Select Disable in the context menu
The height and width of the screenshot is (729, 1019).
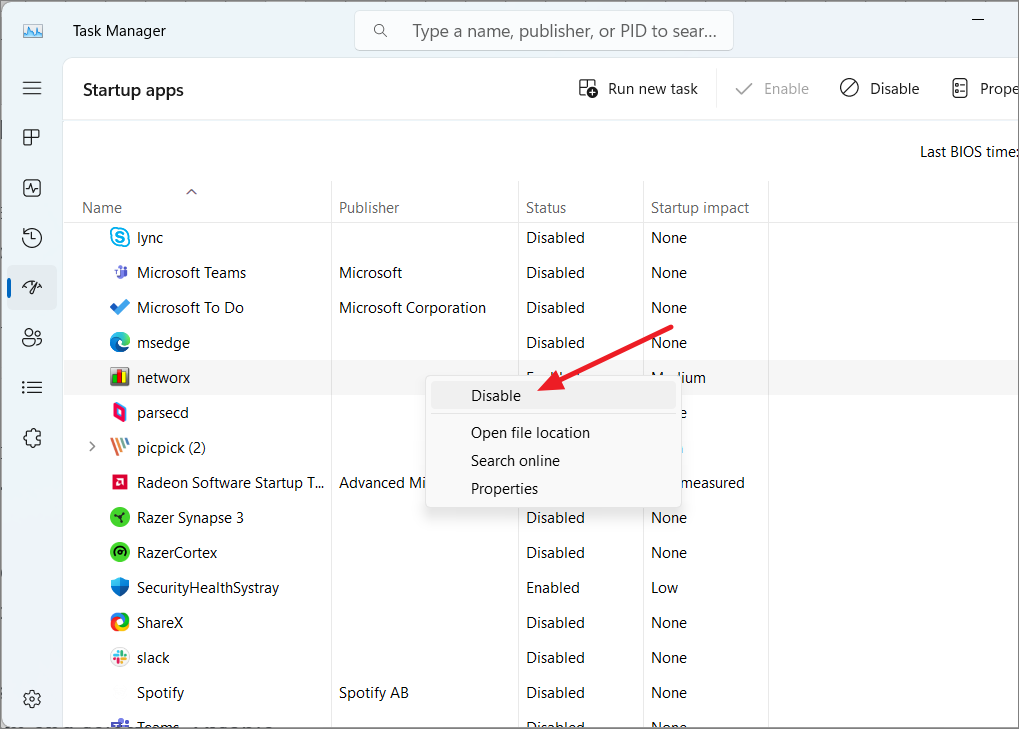496,395
